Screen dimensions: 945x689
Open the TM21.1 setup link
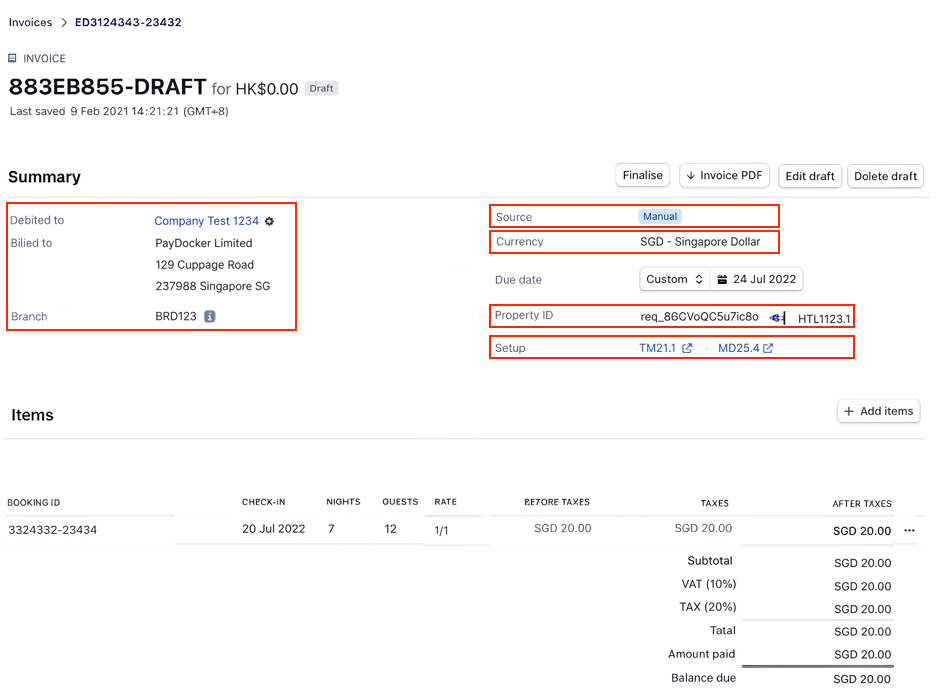tap(658, 349)
